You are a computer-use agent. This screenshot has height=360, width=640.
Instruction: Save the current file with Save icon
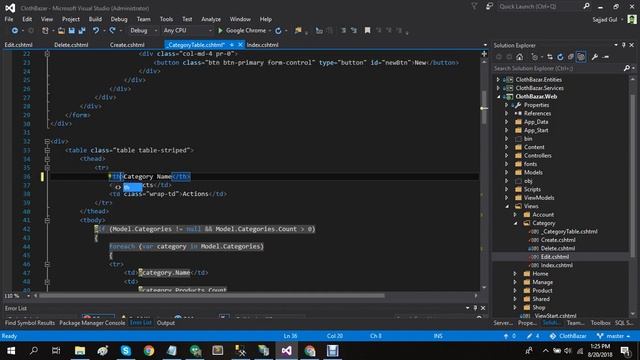[71, 31]
